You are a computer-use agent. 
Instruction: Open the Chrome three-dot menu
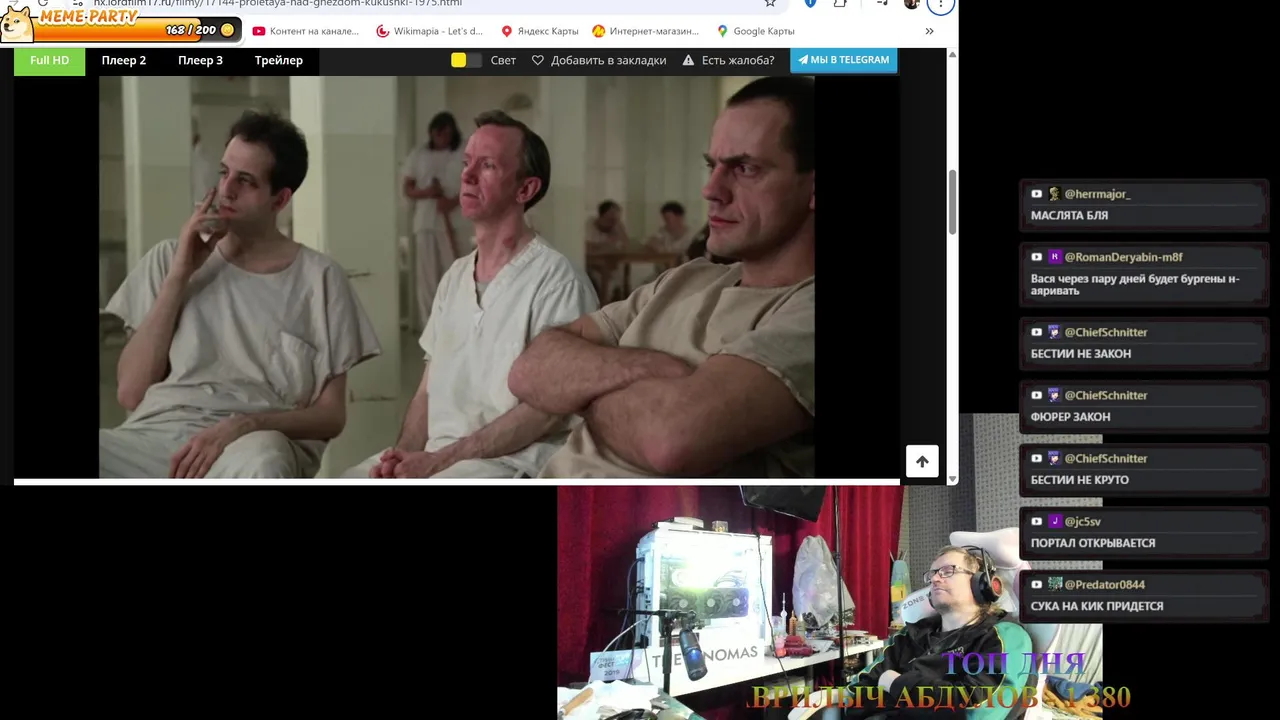[940, 4]
